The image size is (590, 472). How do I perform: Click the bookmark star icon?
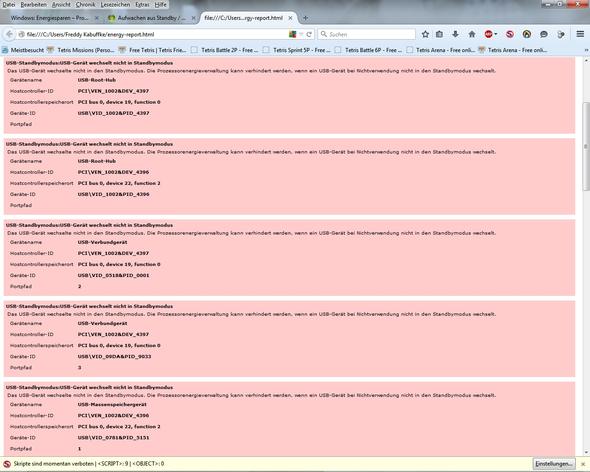(425, 34)
